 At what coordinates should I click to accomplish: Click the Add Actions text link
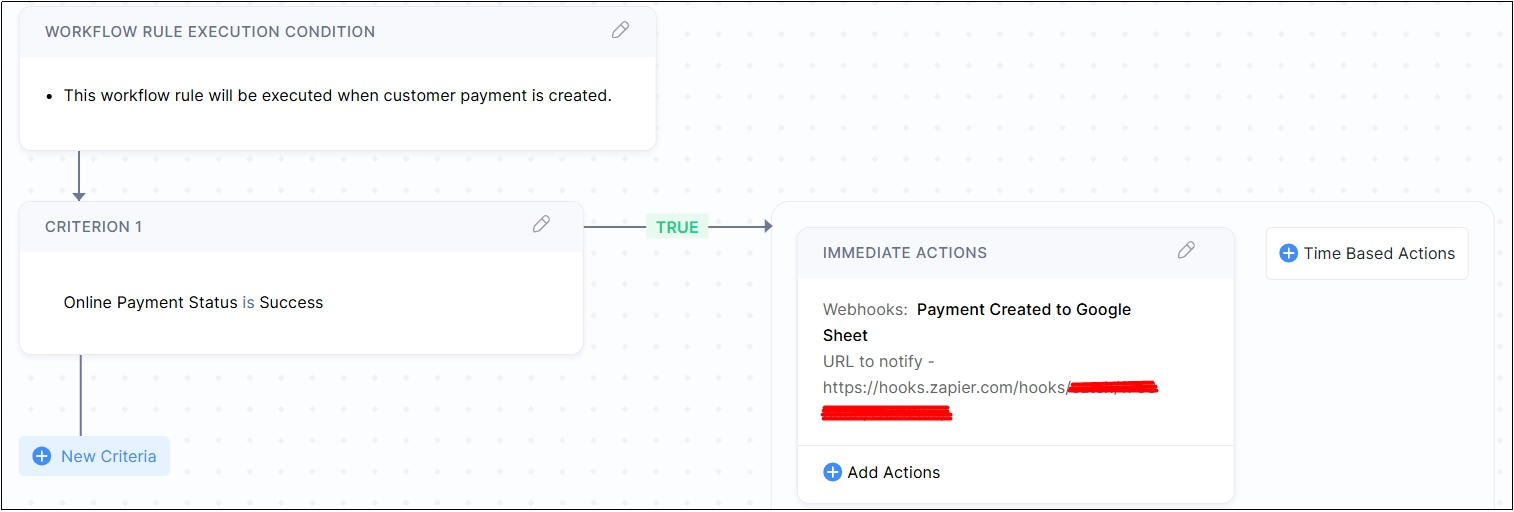(x=893, y=472)
